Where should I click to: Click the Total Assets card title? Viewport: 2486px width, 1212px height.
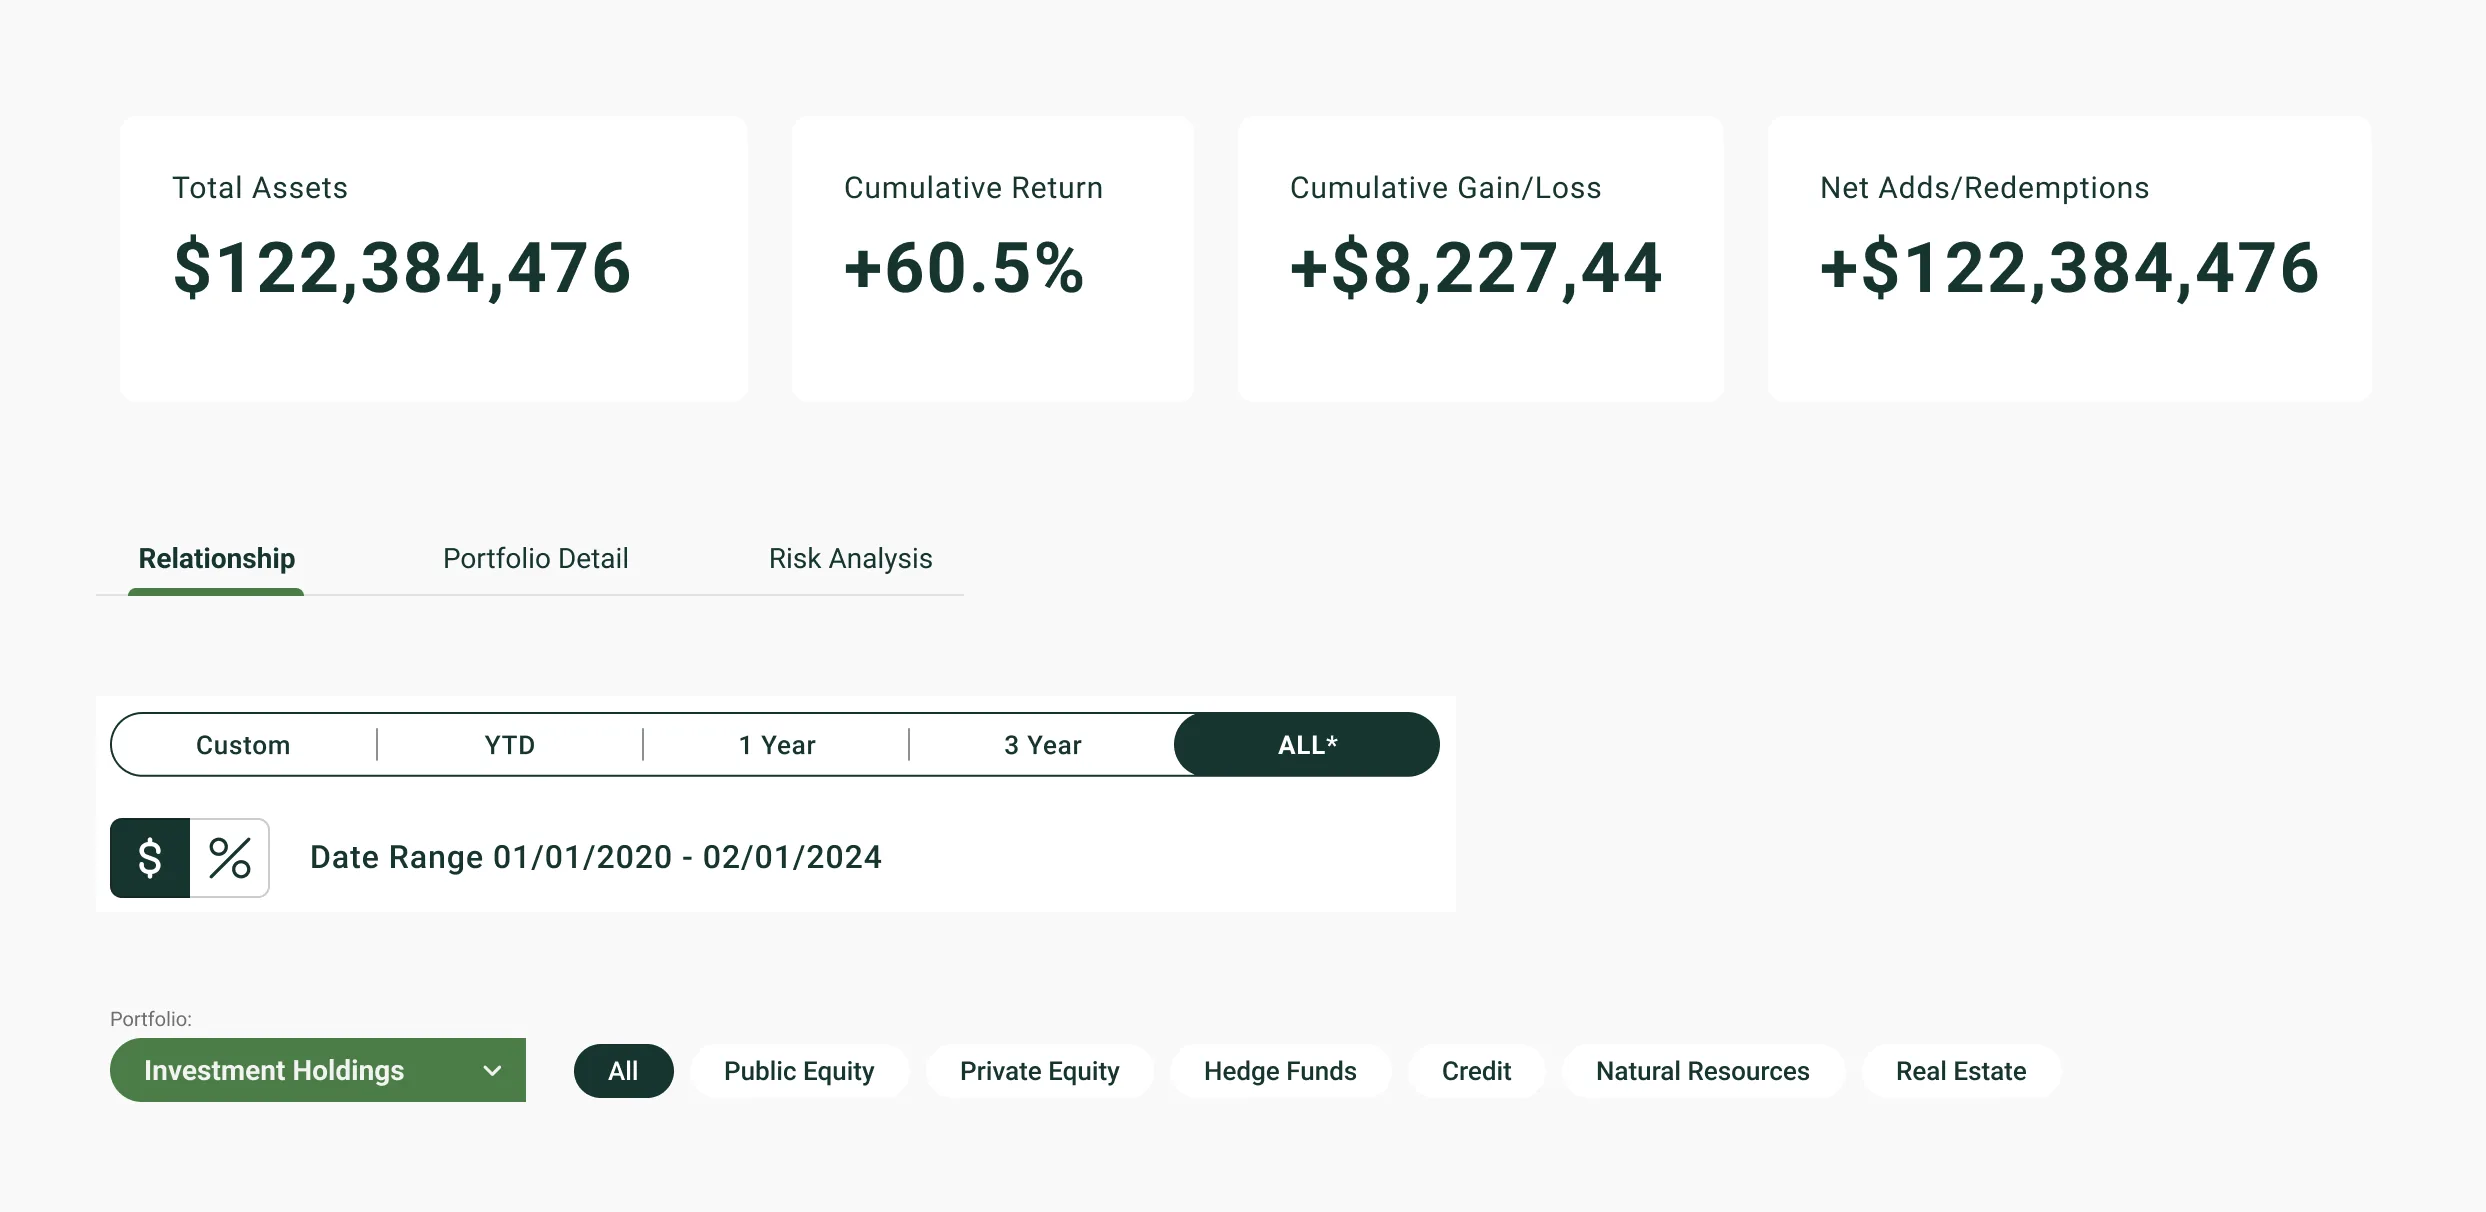(x=260, y=187)
